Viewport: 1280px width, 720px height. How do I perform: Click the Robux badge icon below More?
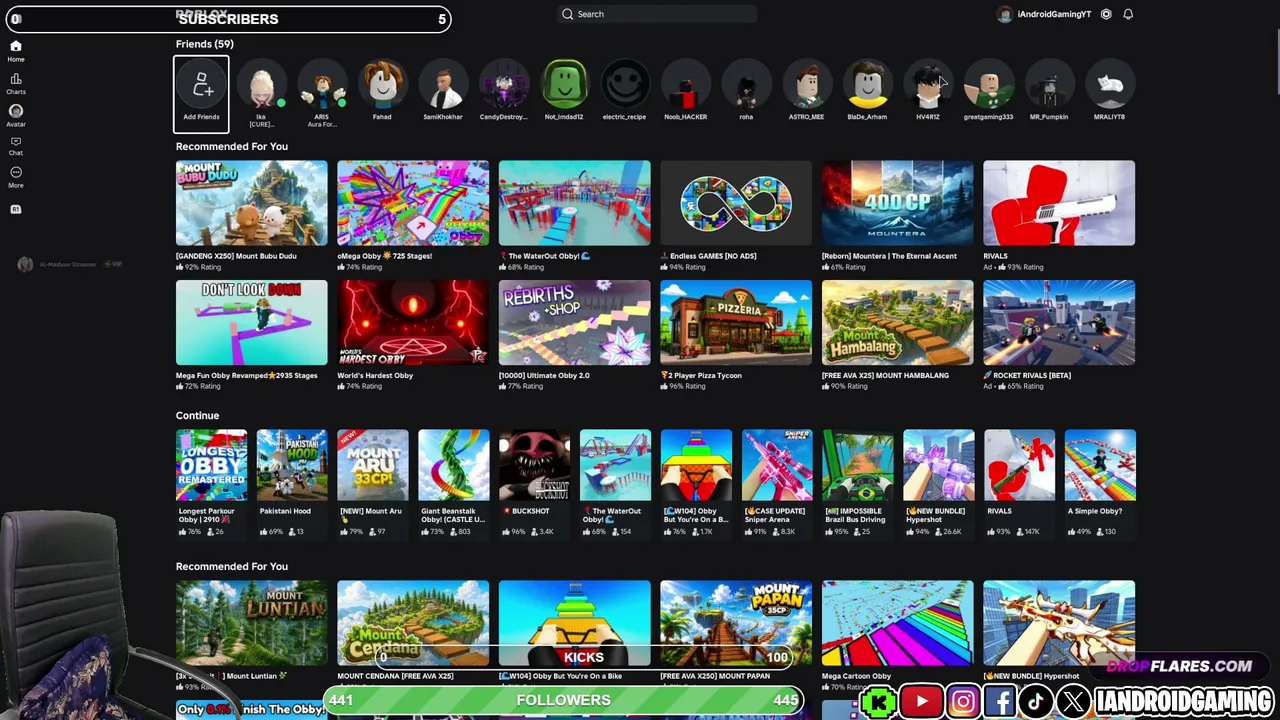click(x=16, y=209)
